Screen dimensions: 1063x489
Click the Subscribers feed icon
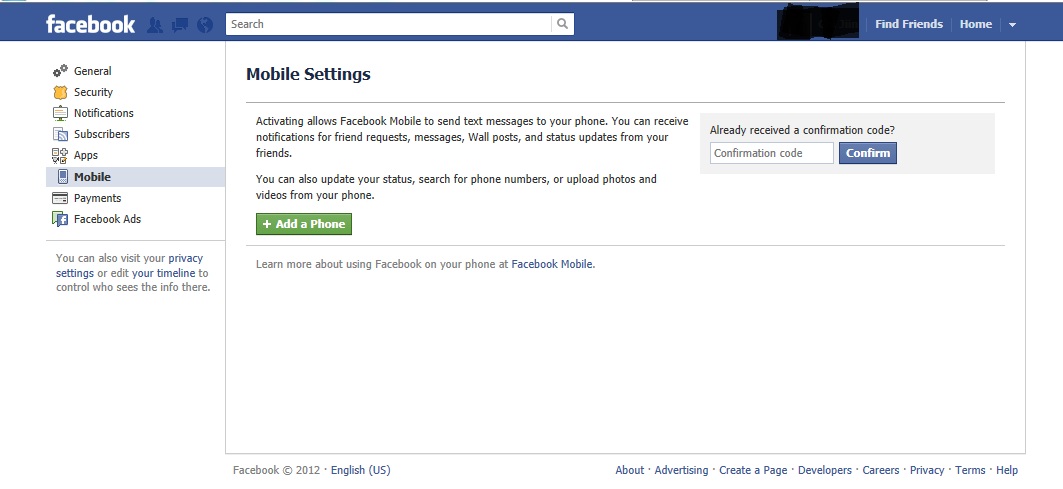60,134
